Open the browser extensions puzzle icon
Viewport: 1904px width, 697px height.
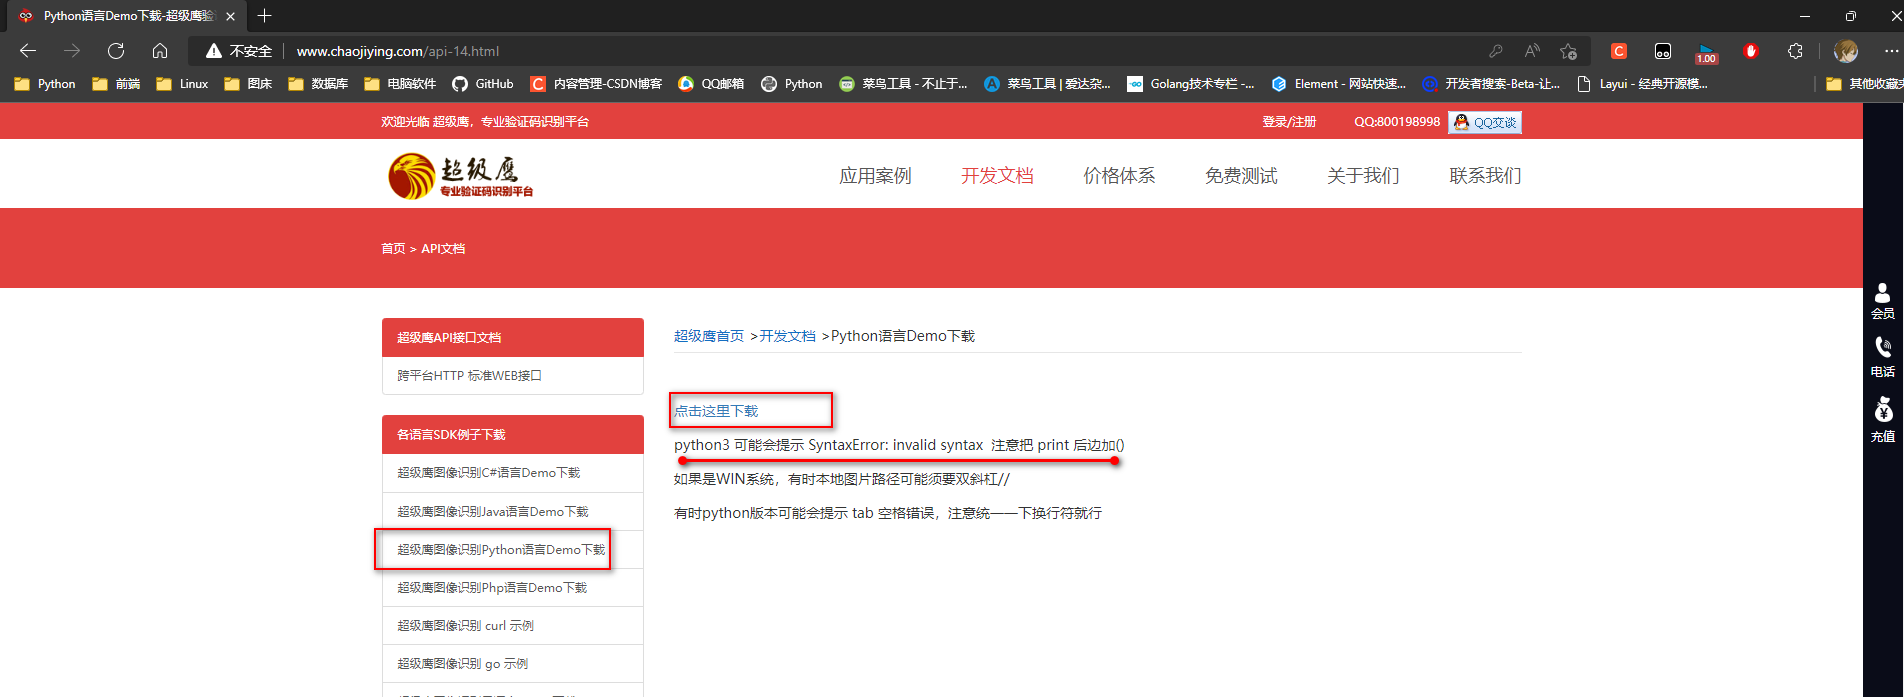1795,51
